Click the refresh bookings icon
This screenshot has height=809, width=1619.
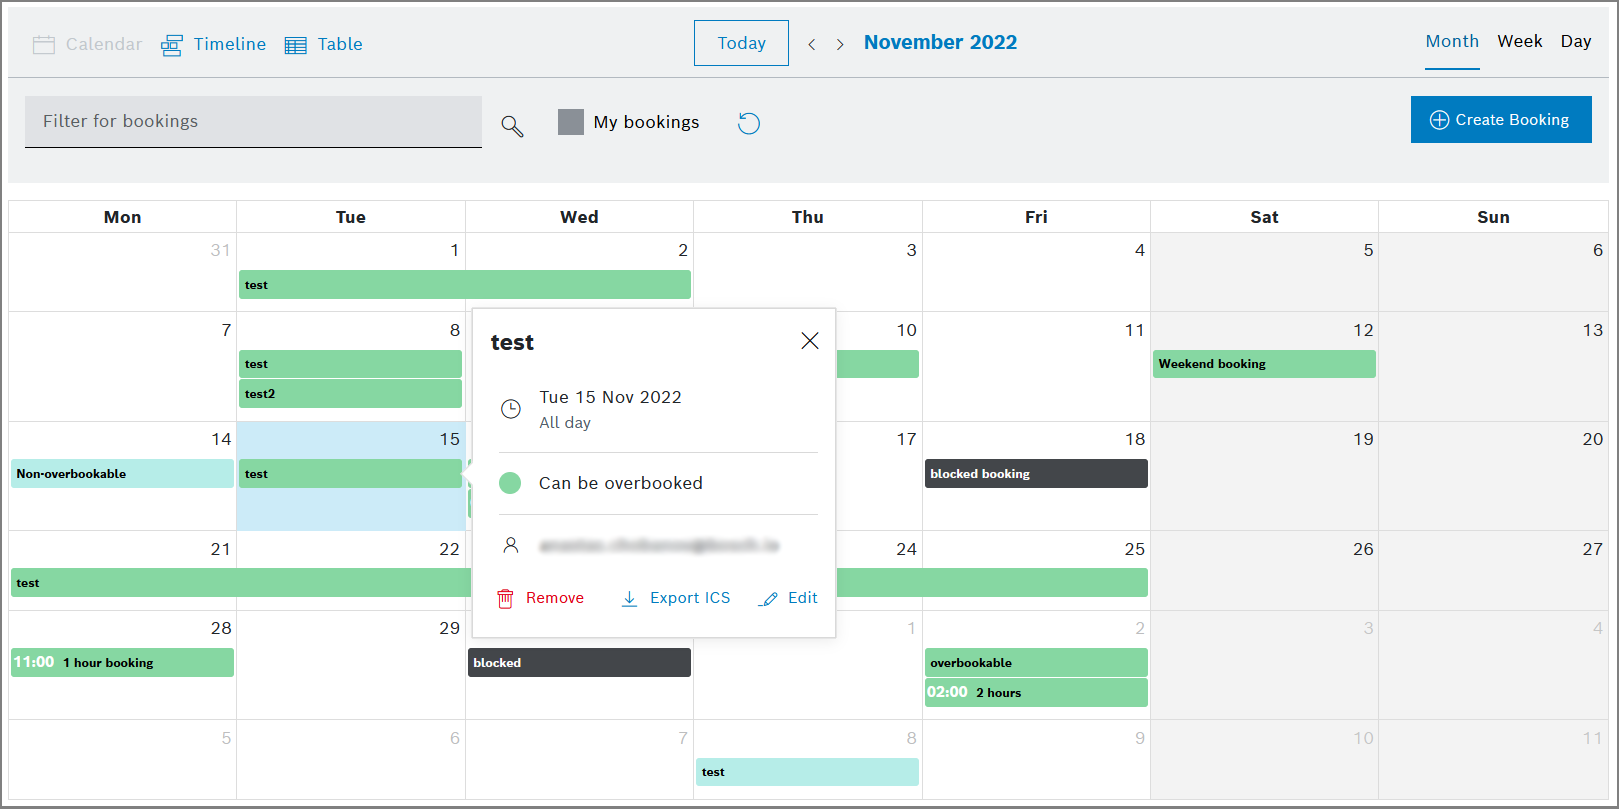[x=749, y=123]
